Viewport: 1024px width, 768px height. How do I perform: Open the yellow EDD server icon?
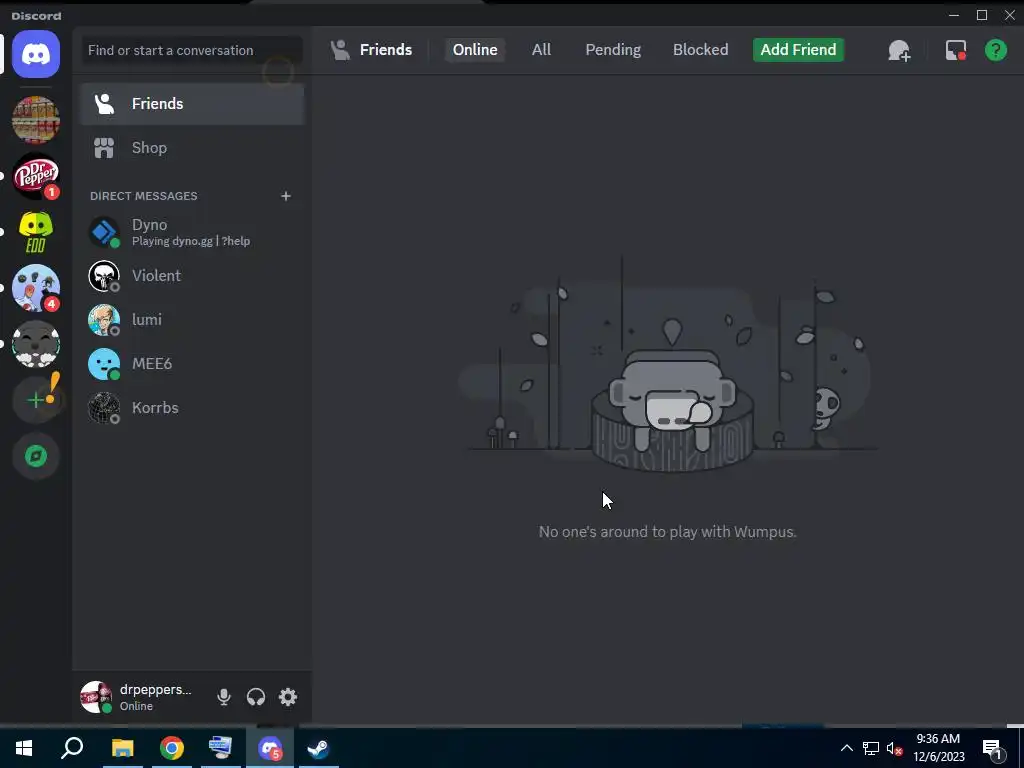click(36, 232)
